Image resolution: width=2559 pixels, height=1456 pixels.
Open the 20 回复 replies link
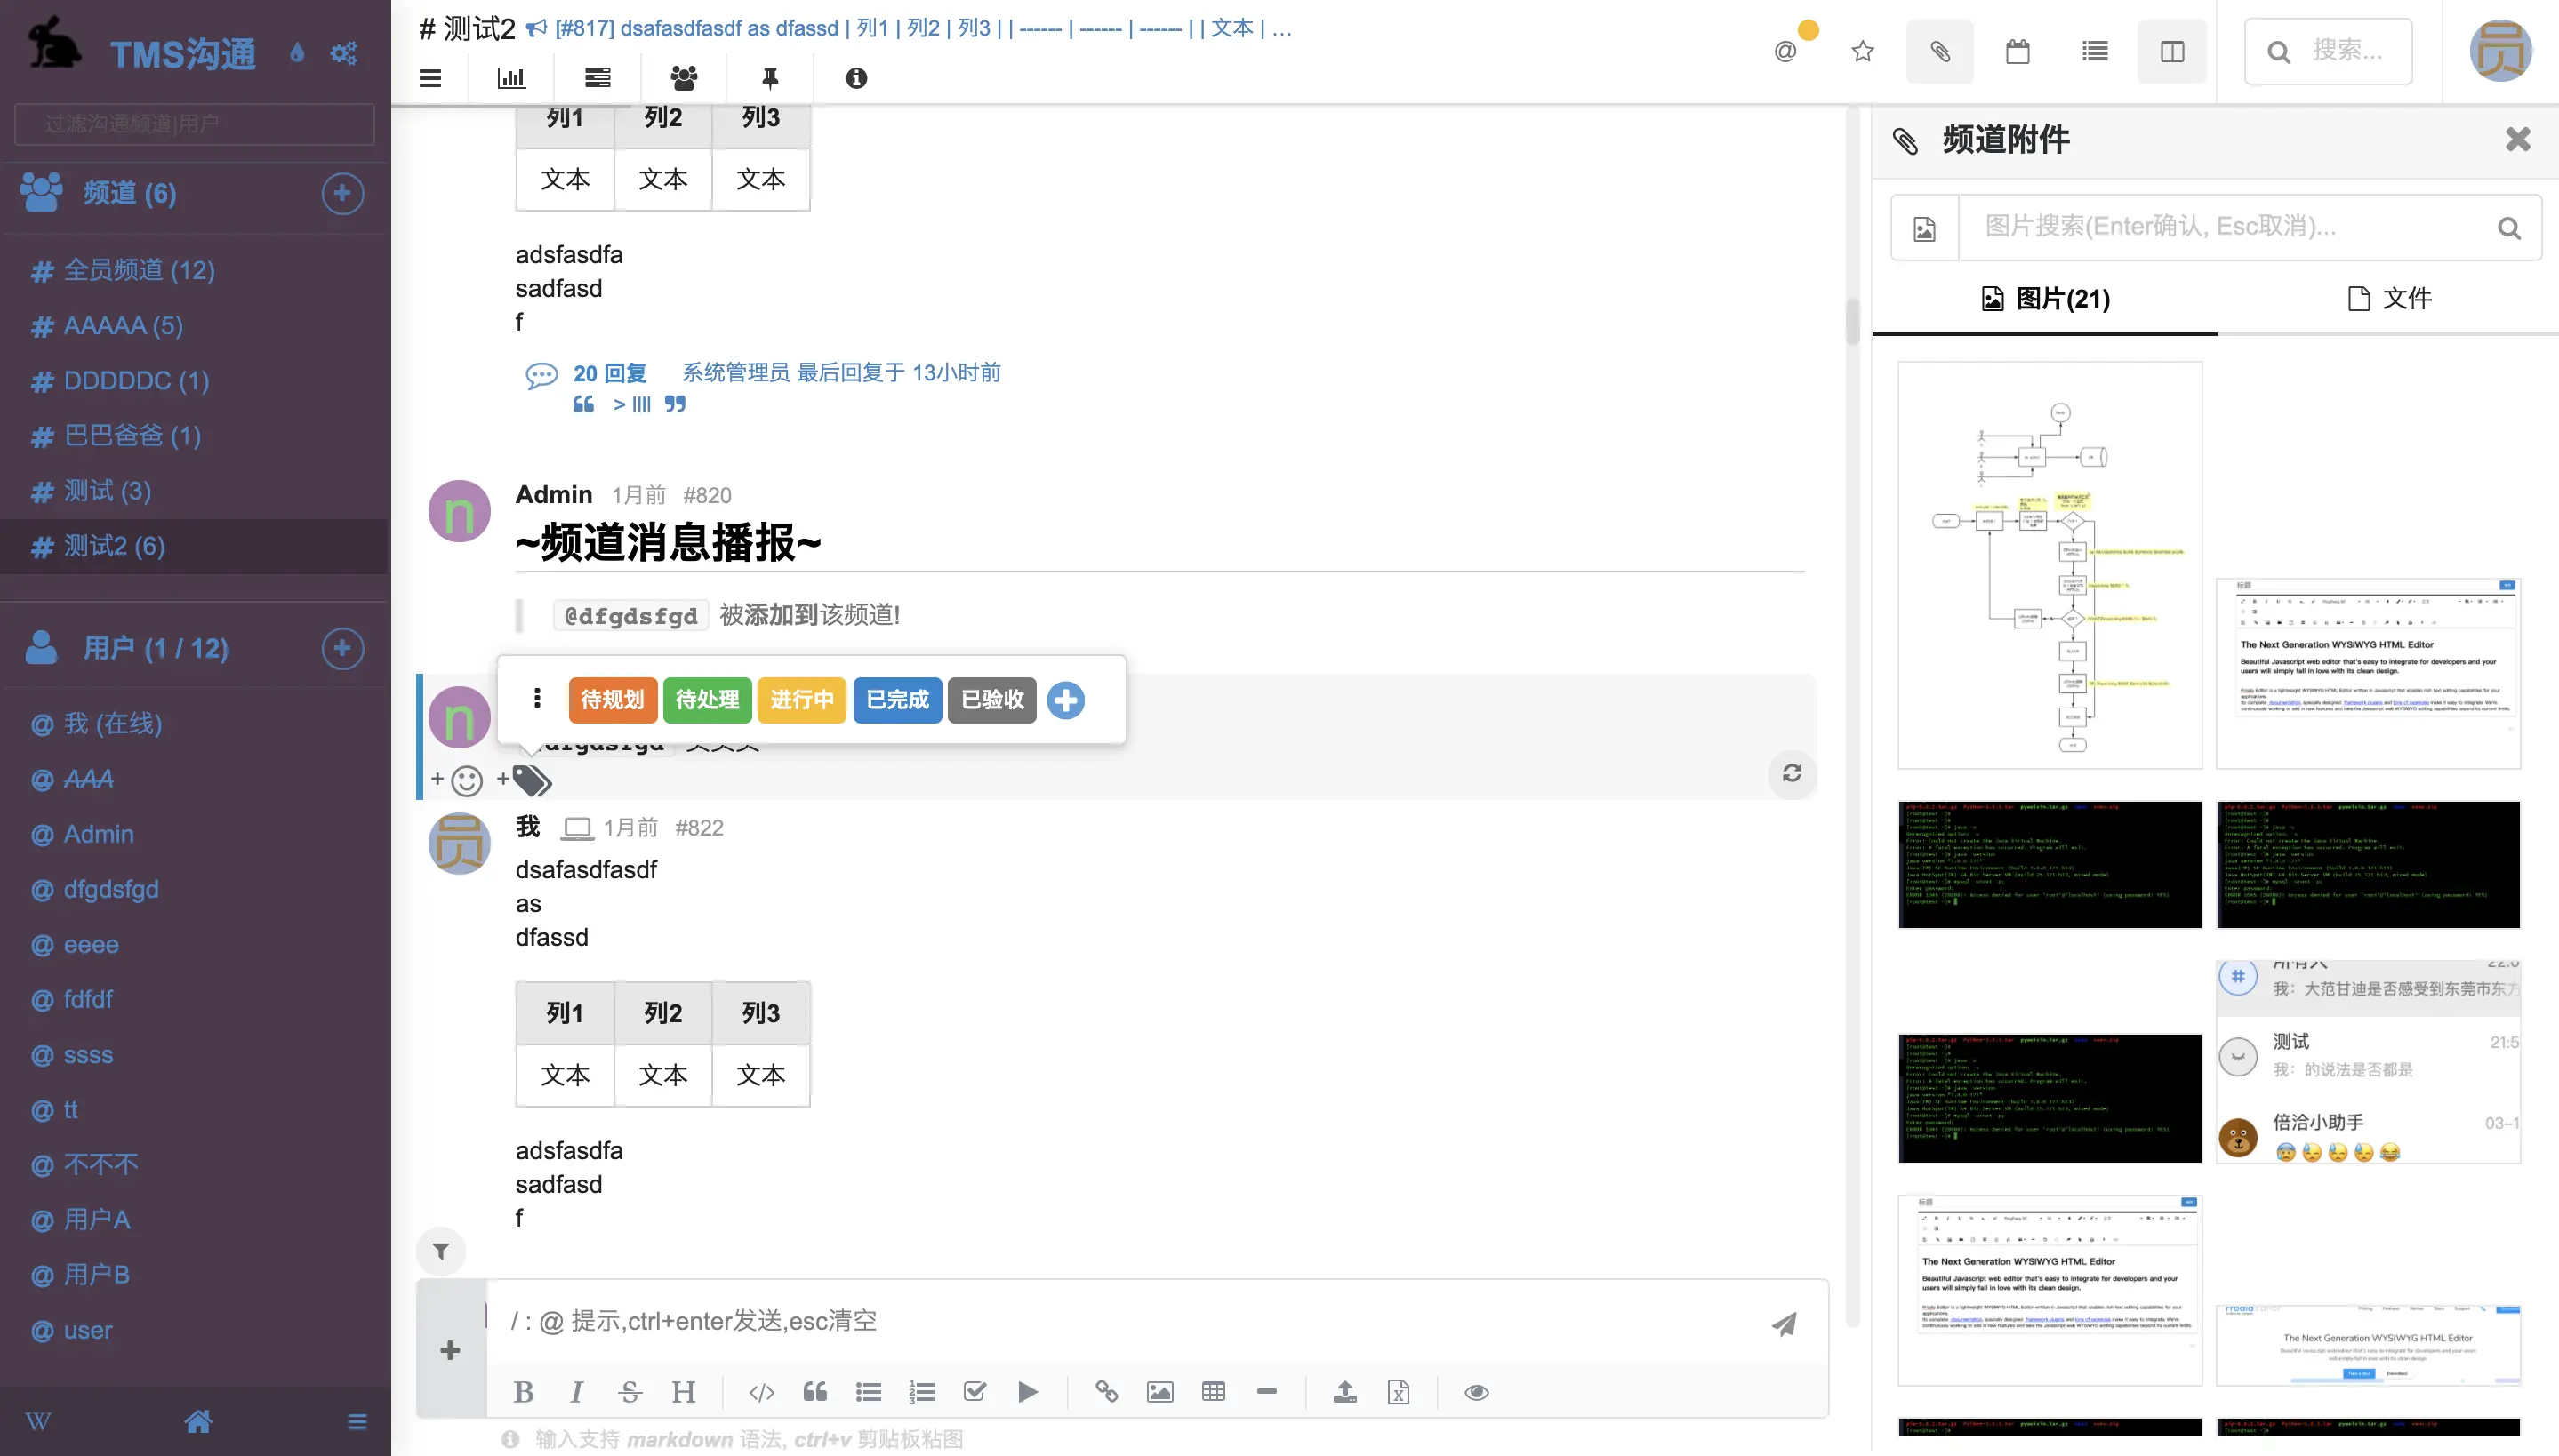(609, 373)
